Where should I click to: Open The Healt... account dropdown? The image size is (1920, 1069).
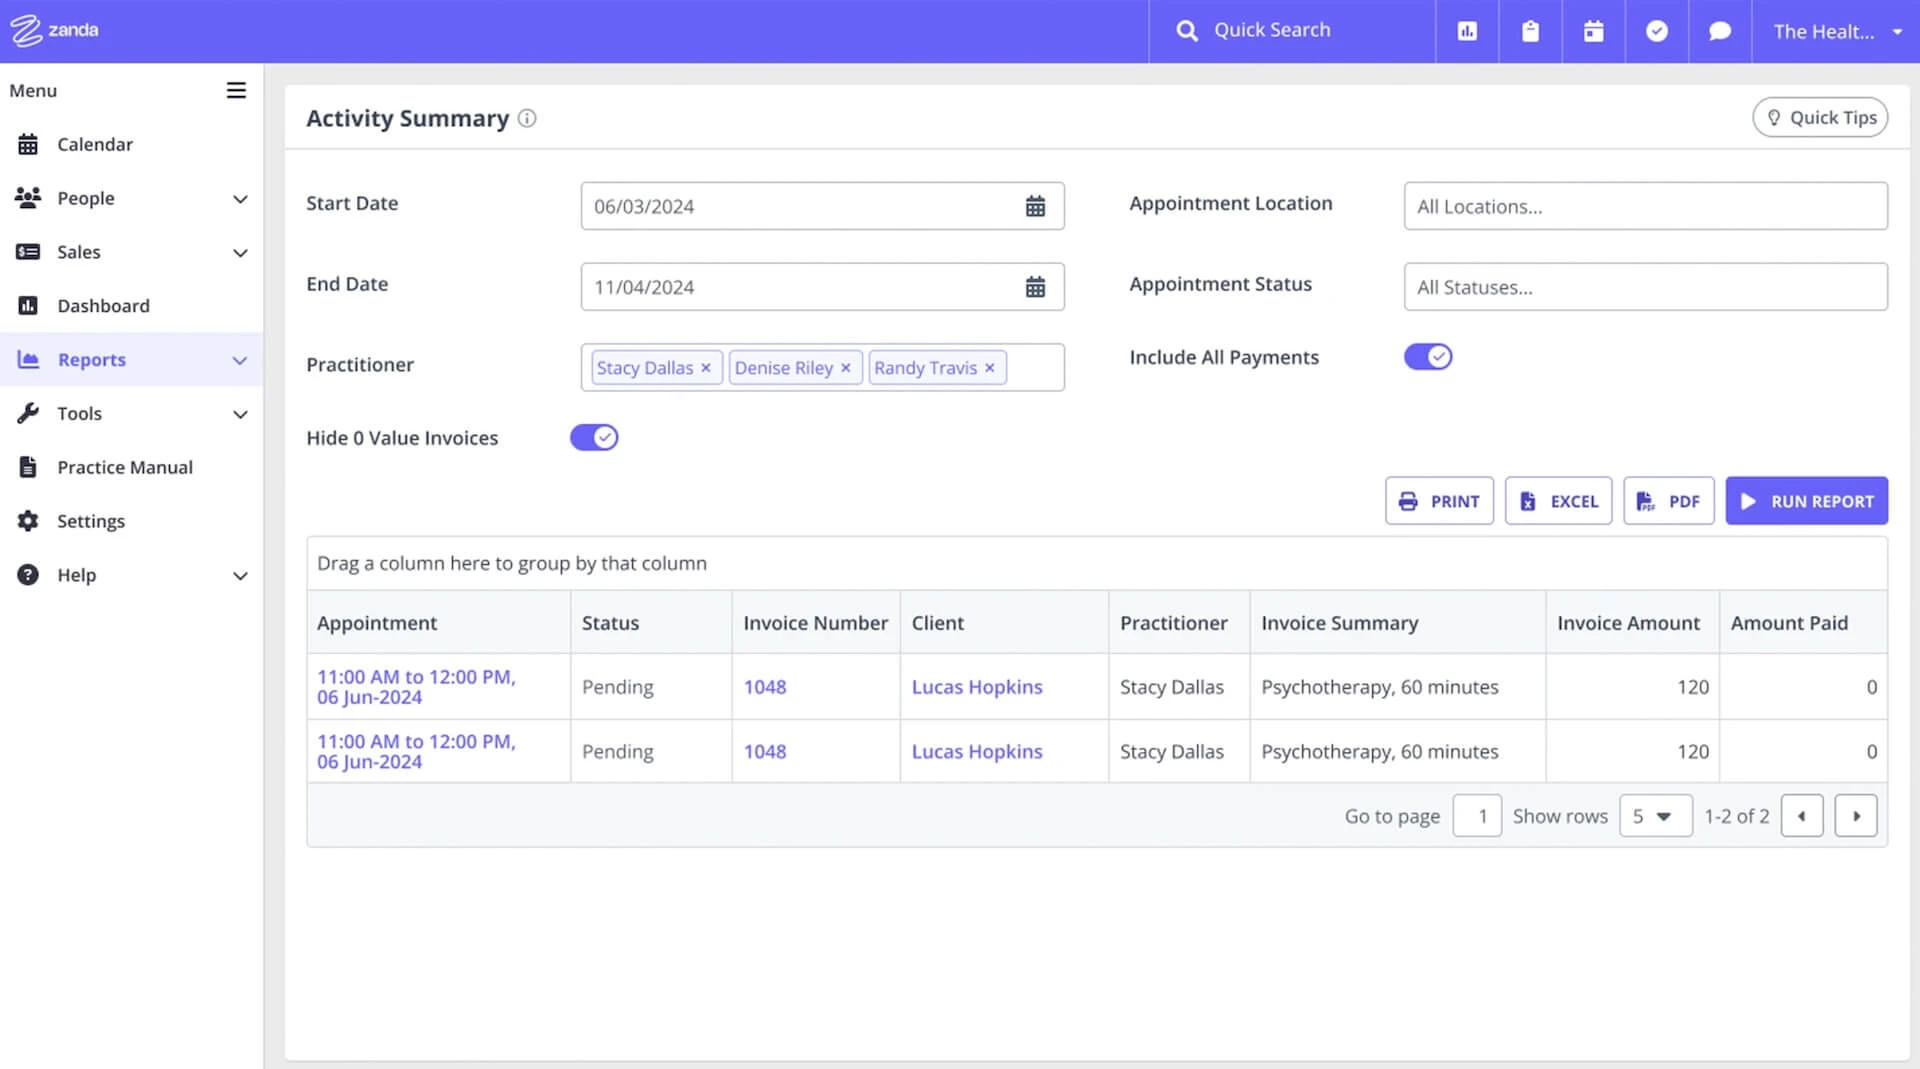click(x=1836, y=31)
